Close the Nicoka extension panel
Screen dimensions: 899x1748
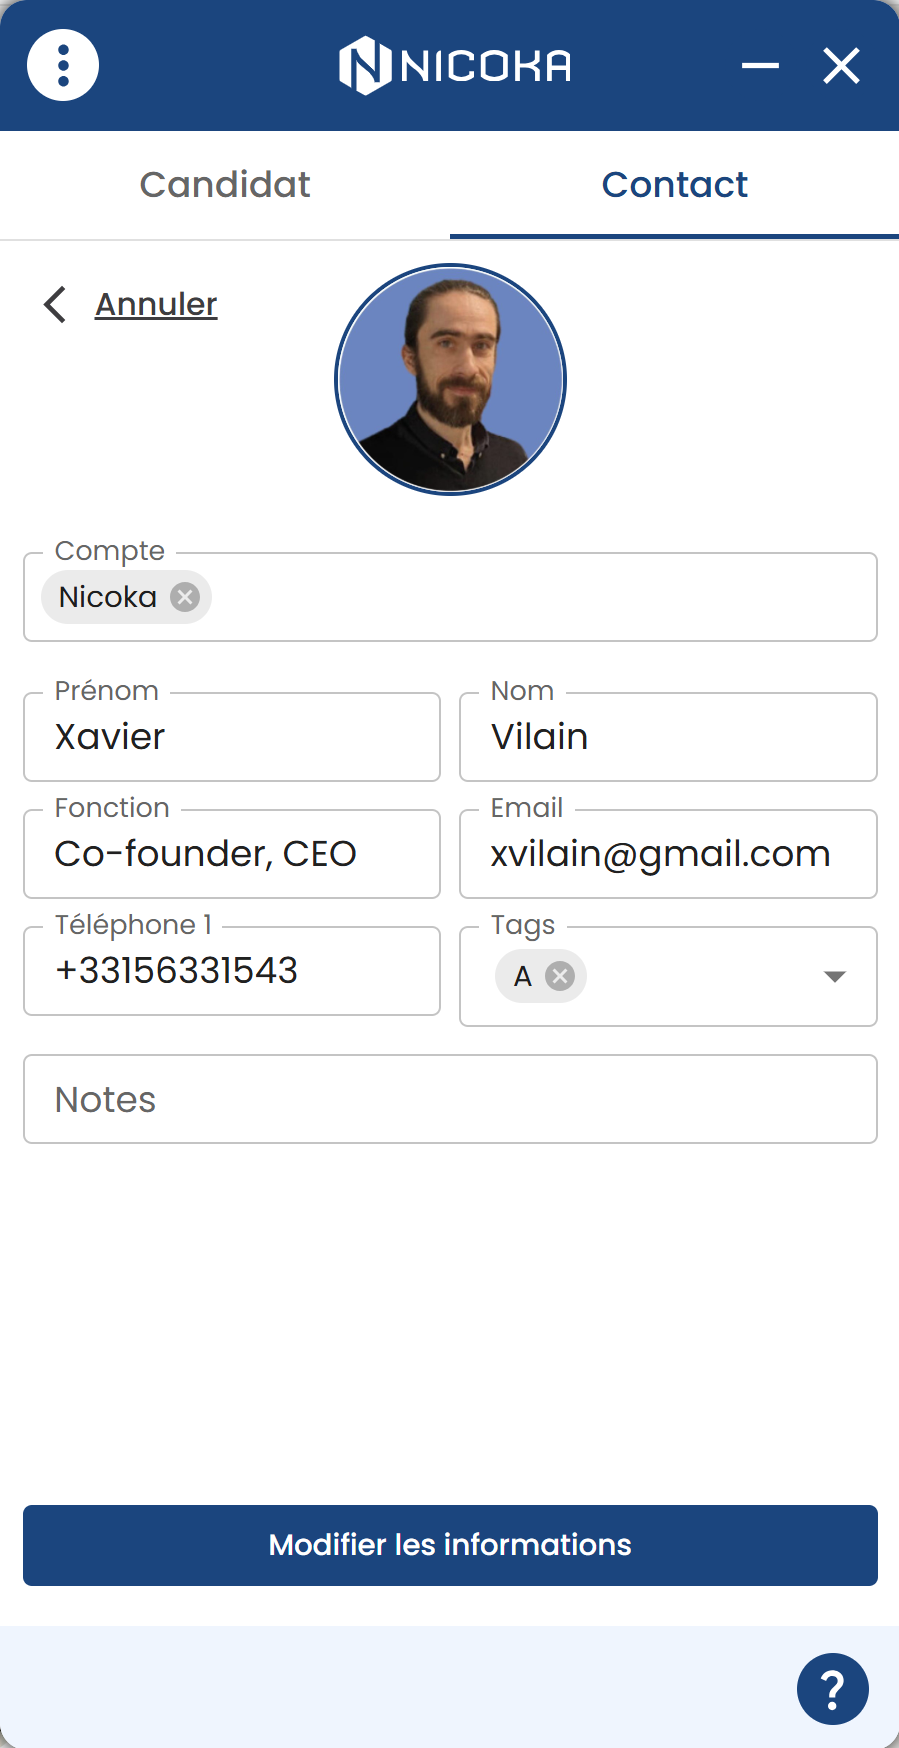pos(841,66)
